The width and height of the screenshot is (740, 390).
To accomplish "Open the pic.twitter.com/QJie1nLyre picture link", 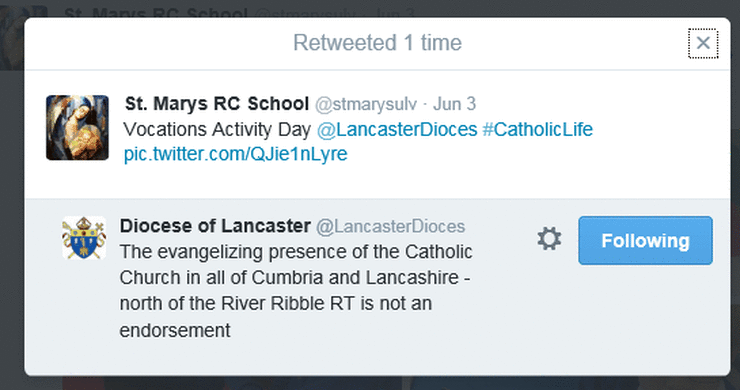I will (x=235, y=154).
